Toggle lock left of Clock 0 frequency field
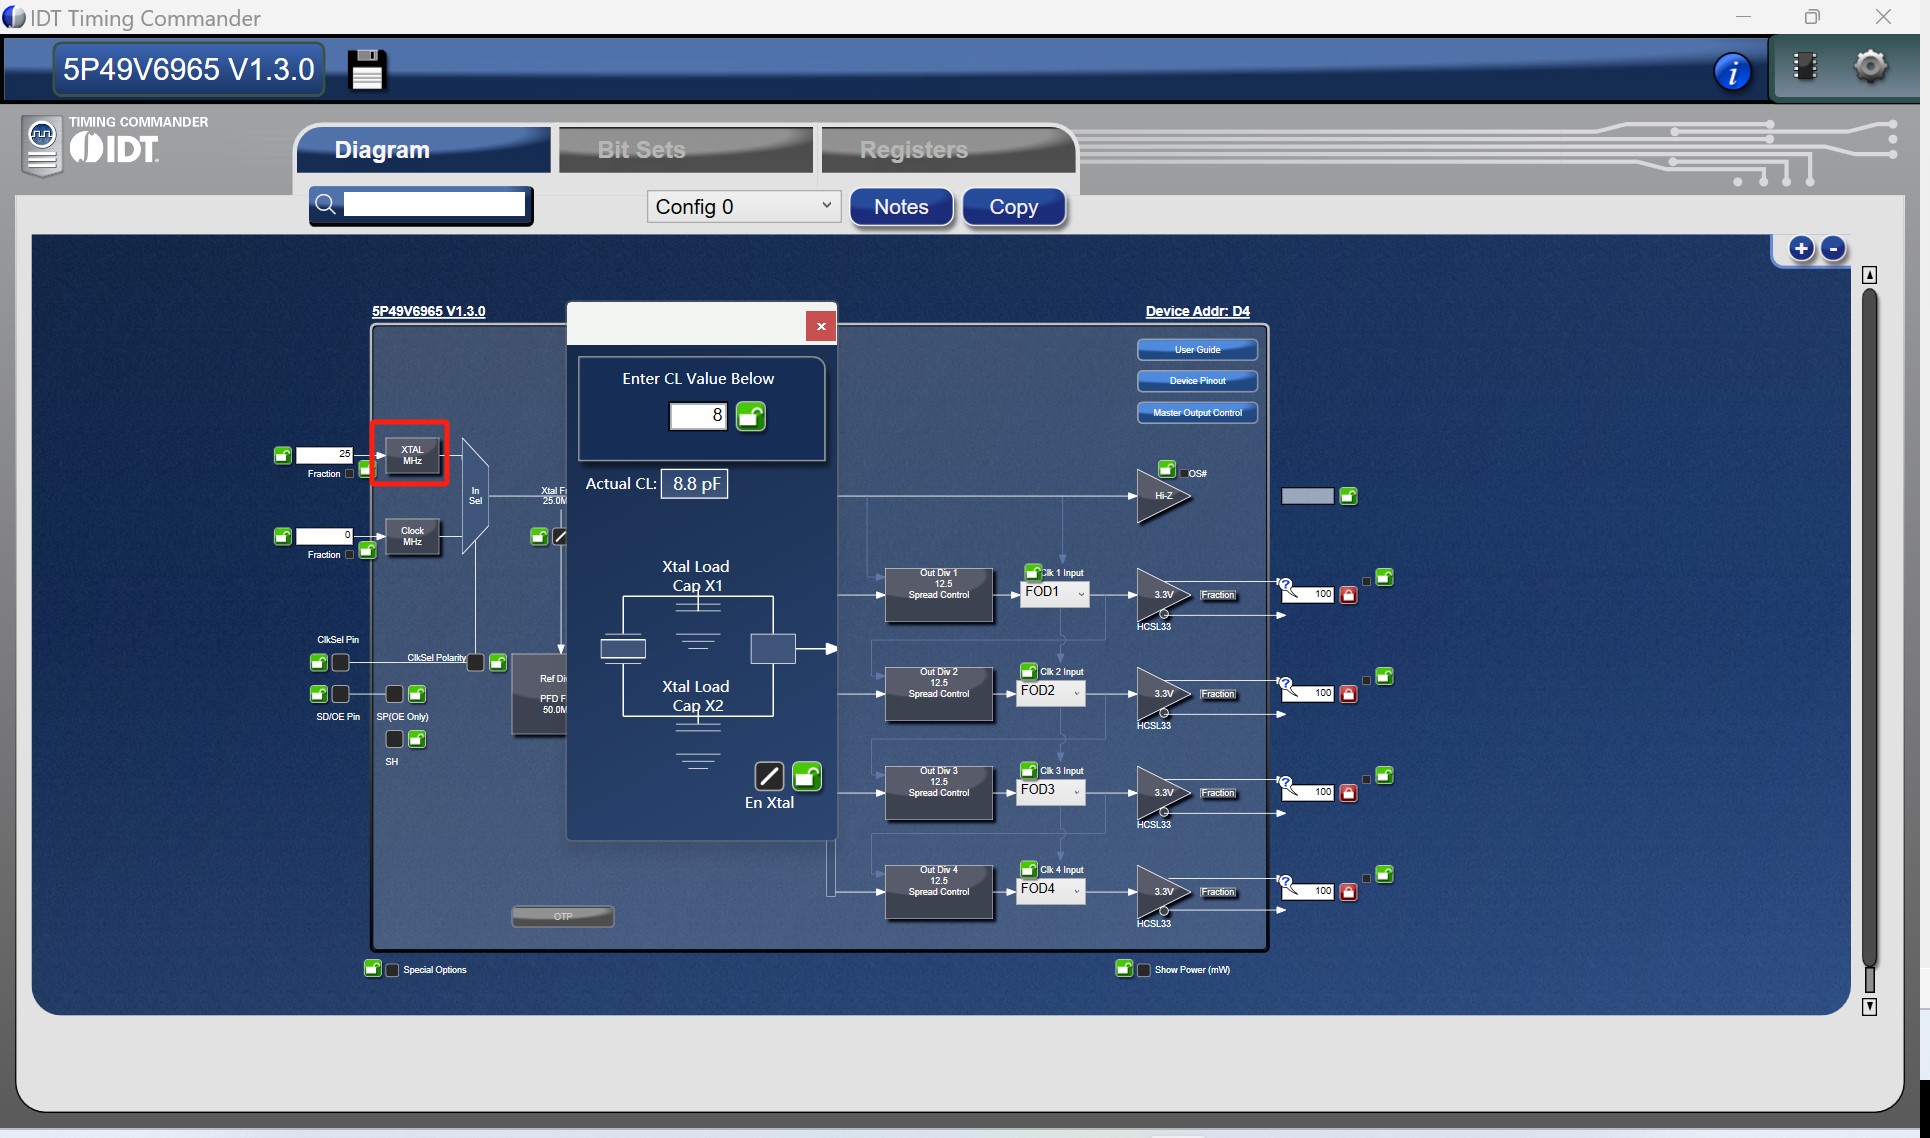 tap(283, 536)
